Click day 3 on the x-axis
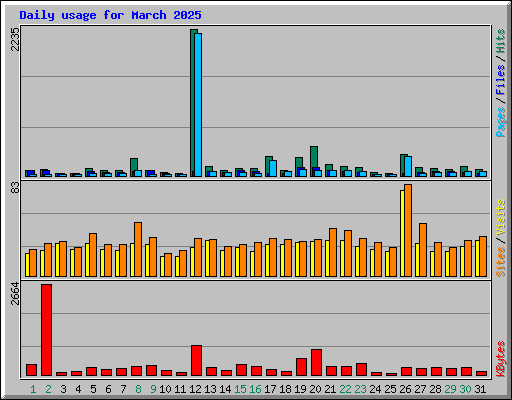The height and width of the screenshot is (400, 512). point(63,389)
